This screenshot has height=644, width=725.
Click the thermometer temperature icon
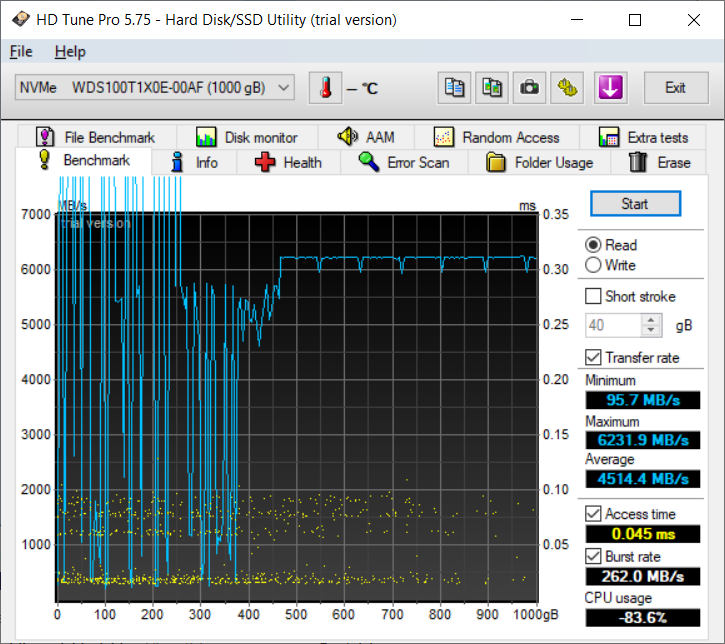(x=326, y=87)
